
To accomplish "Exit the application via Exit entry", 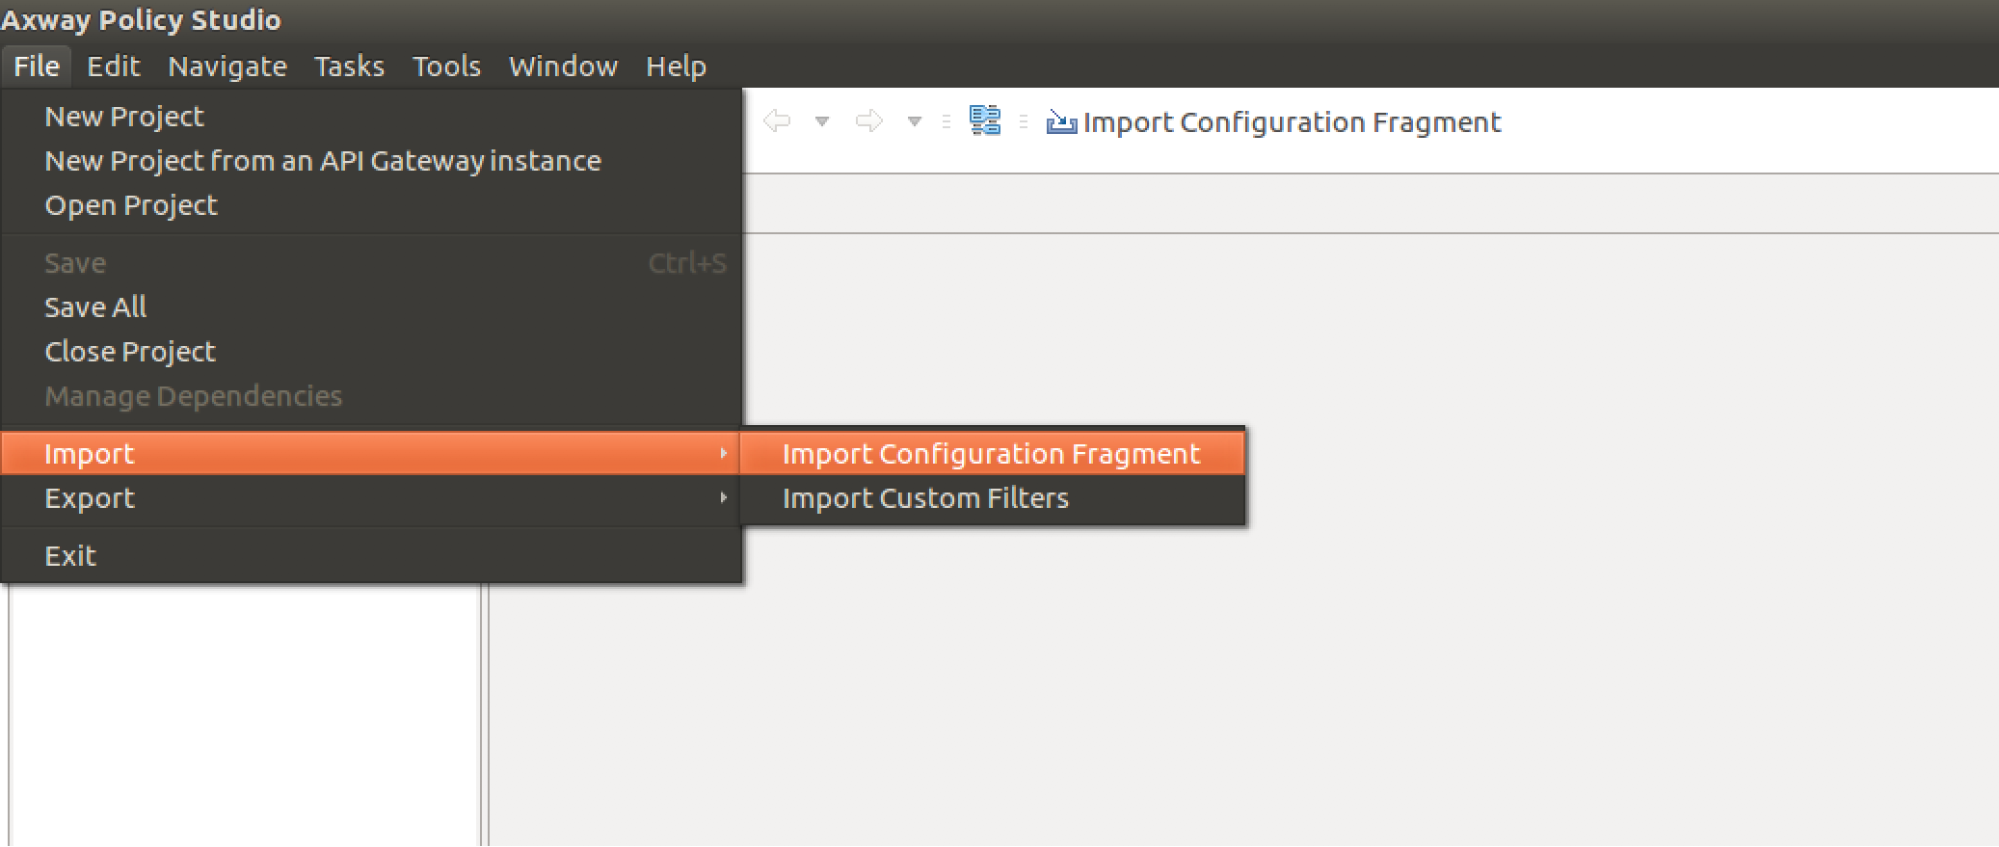I will 371,556.
